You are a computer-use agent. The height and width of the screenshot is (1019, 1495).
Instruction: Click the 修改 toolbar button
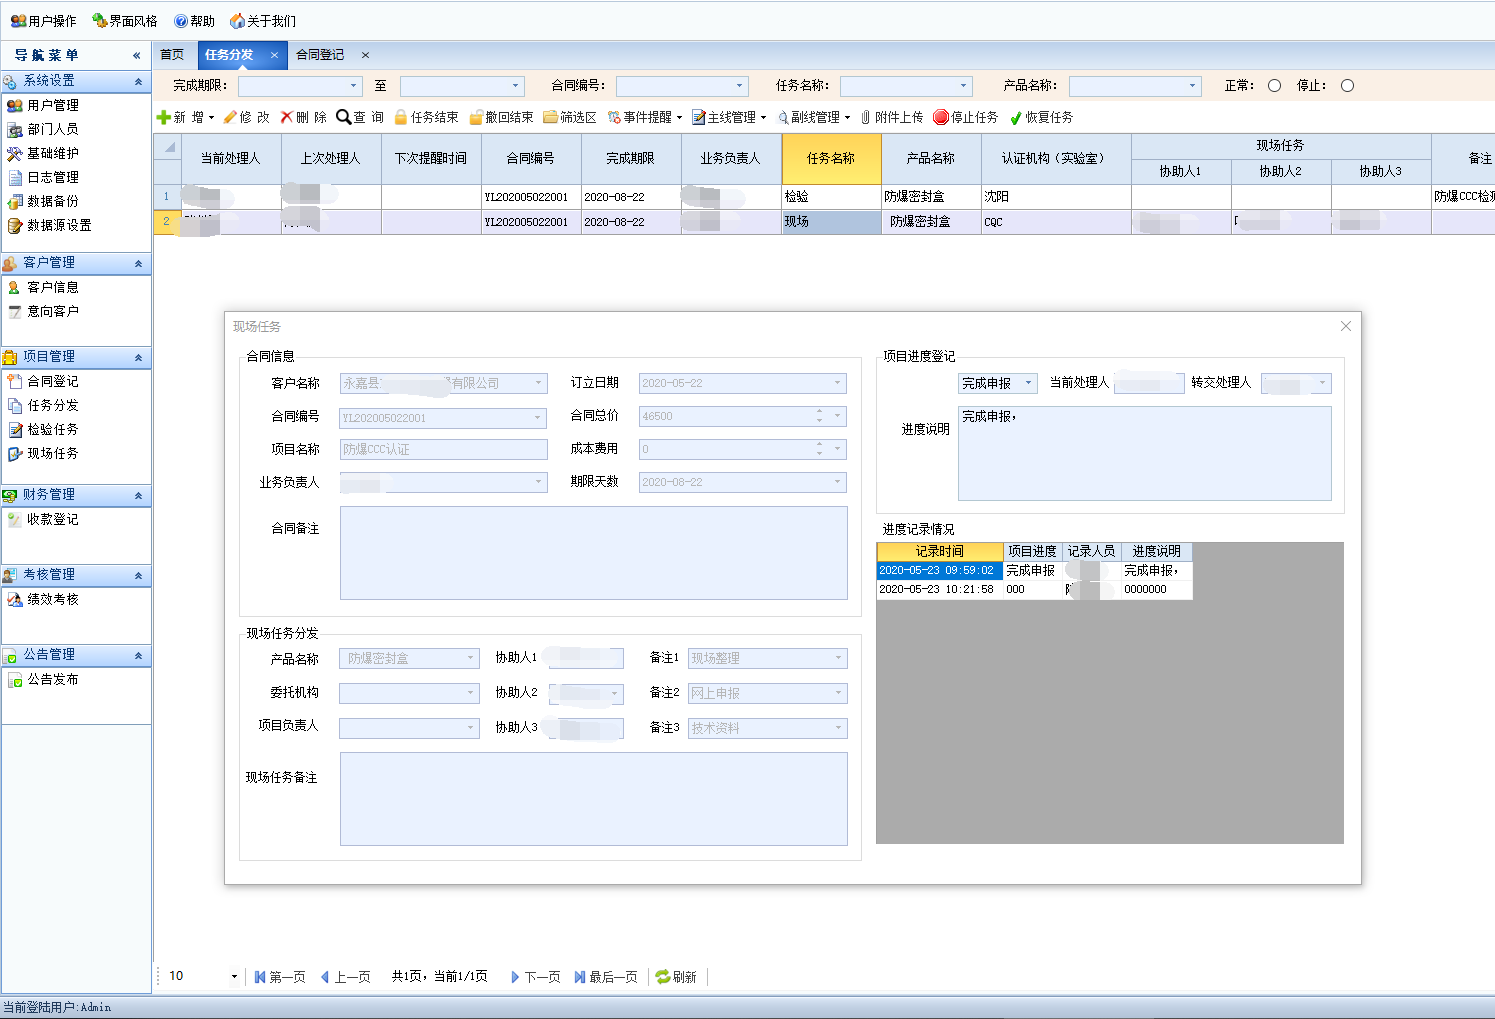point(246,117)
